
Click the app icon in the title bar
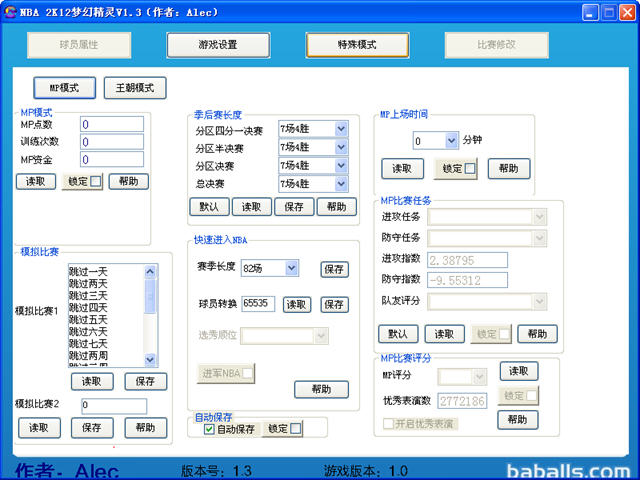click(10, 12)
